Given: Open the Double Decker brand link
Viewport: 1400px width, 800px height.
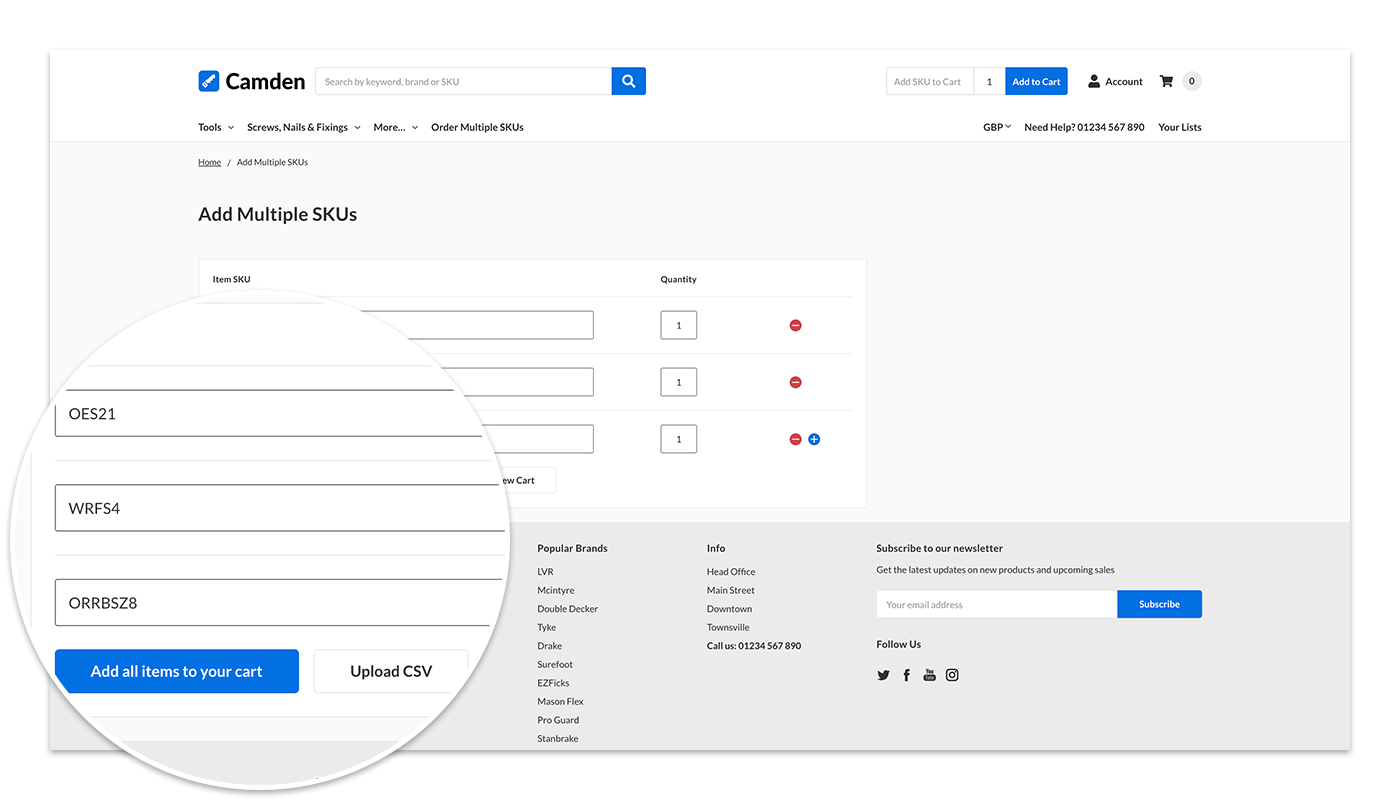Looking at the screenshot, I should coord(568,609).
